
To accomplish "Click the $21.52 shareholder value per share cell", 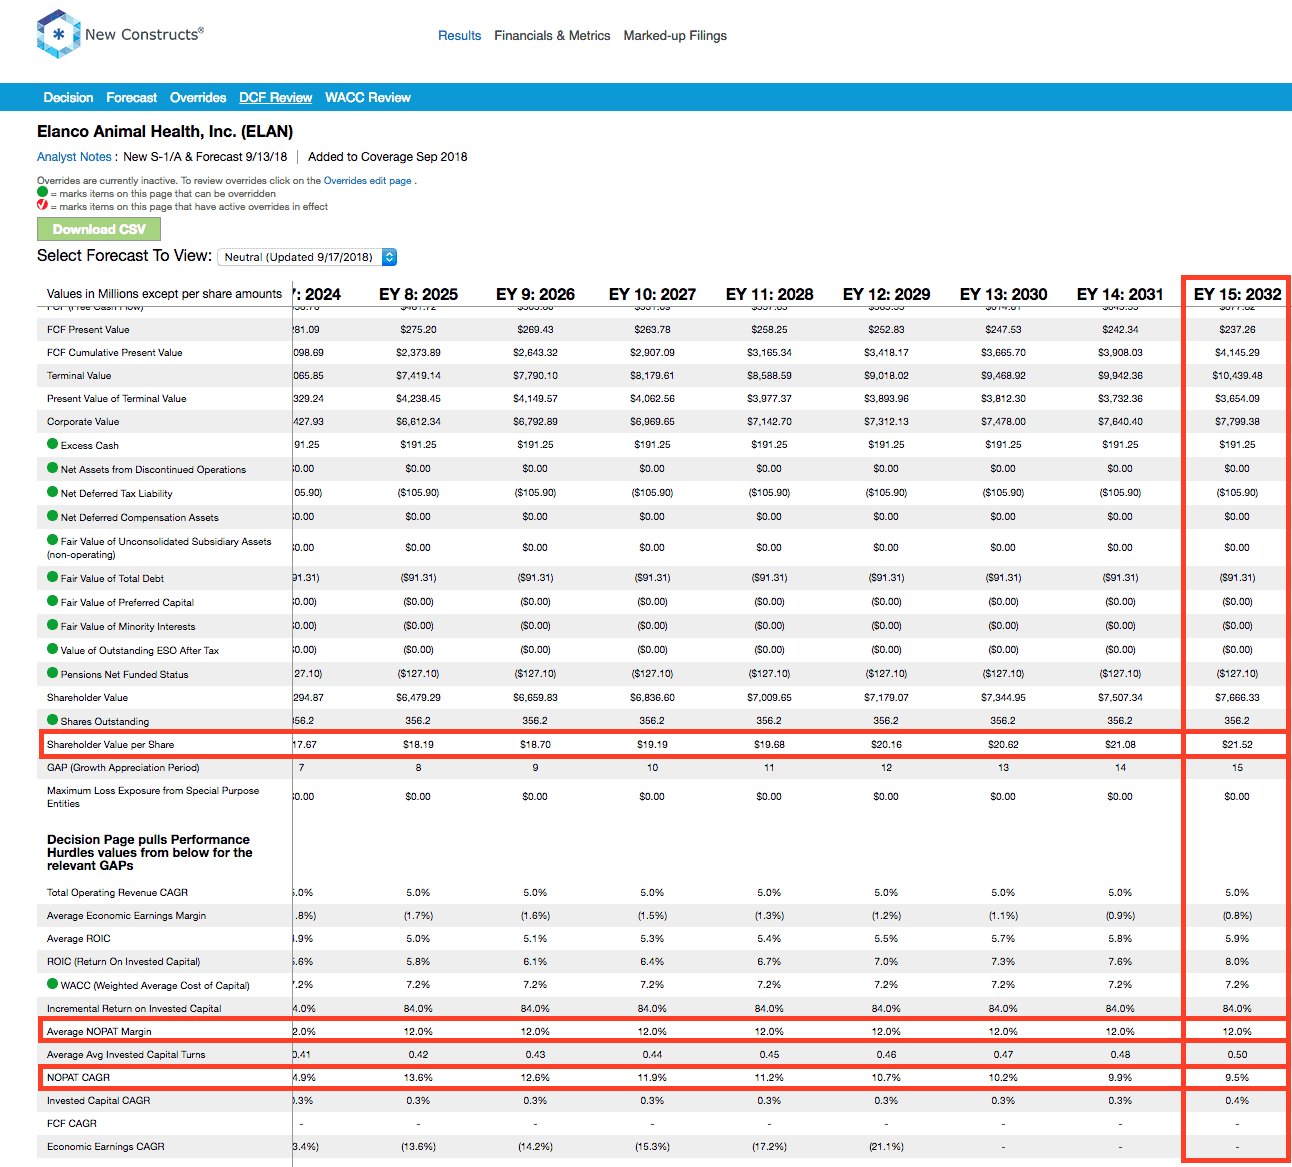I will point(1237,744).
